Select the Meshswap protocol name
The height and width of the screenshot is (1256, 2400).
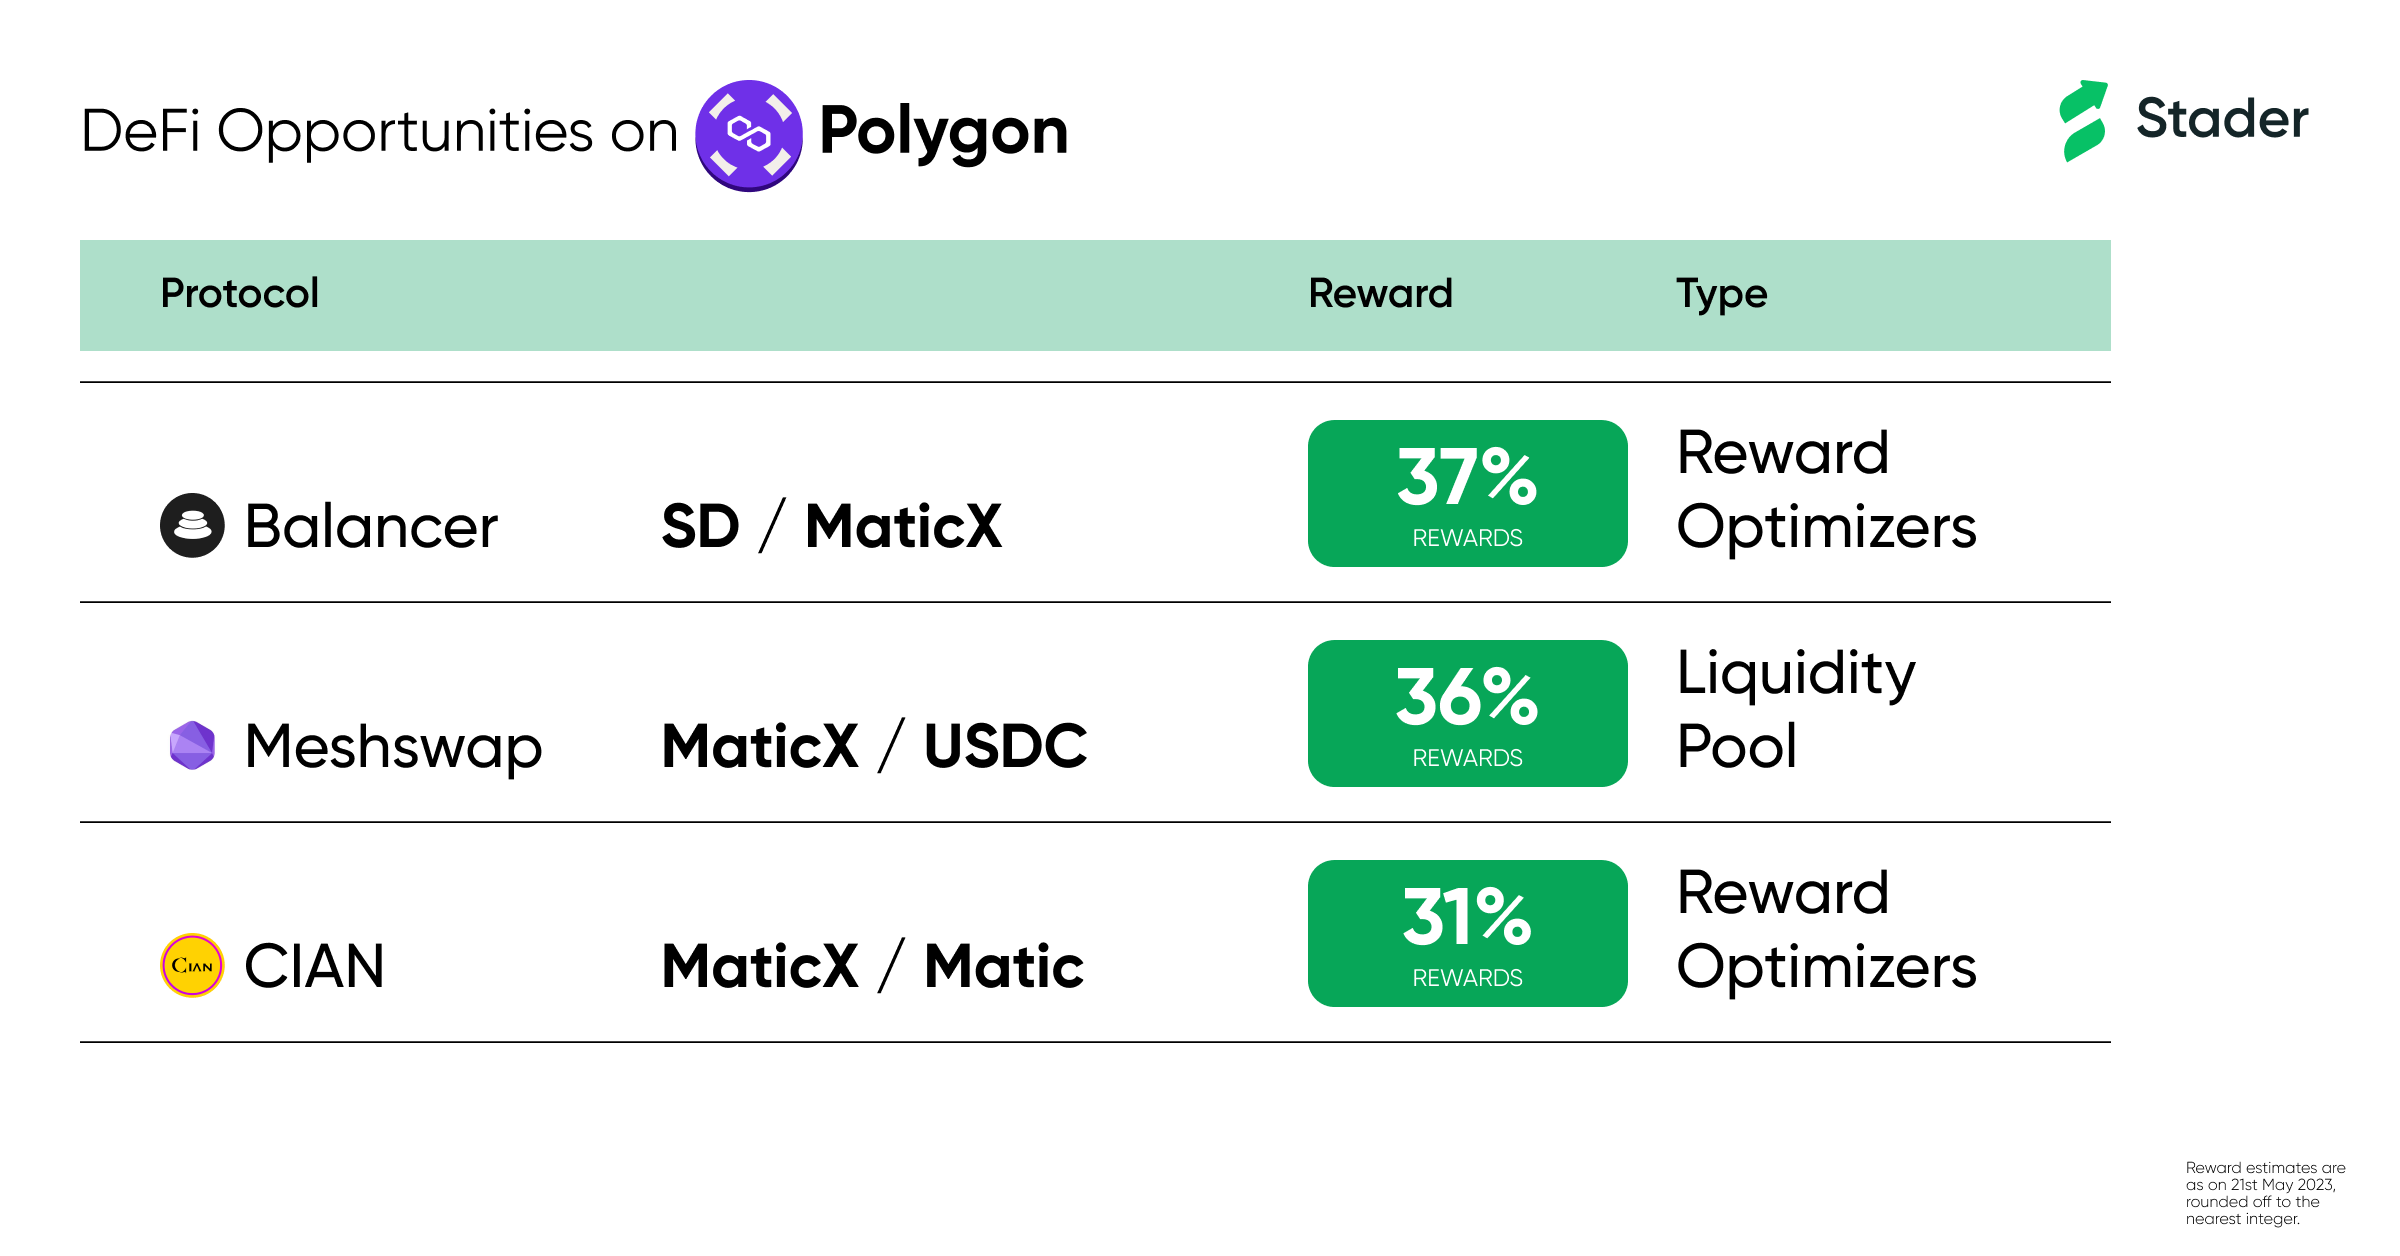point(393,748)
